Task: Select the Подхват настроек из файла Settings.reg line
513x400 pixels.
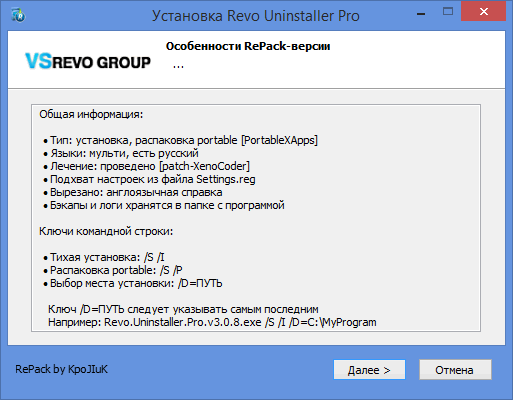Action: [149, 179]
